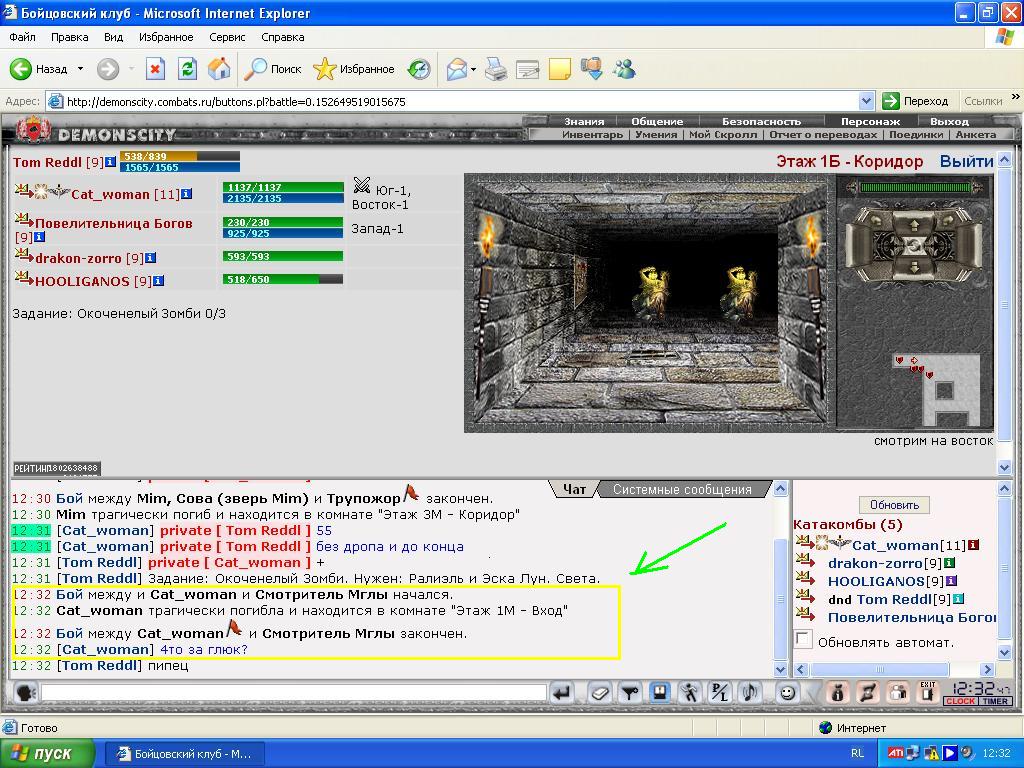Click the IE Back arrow icon
The image size is (1024, 768).
tap(21, 69)
